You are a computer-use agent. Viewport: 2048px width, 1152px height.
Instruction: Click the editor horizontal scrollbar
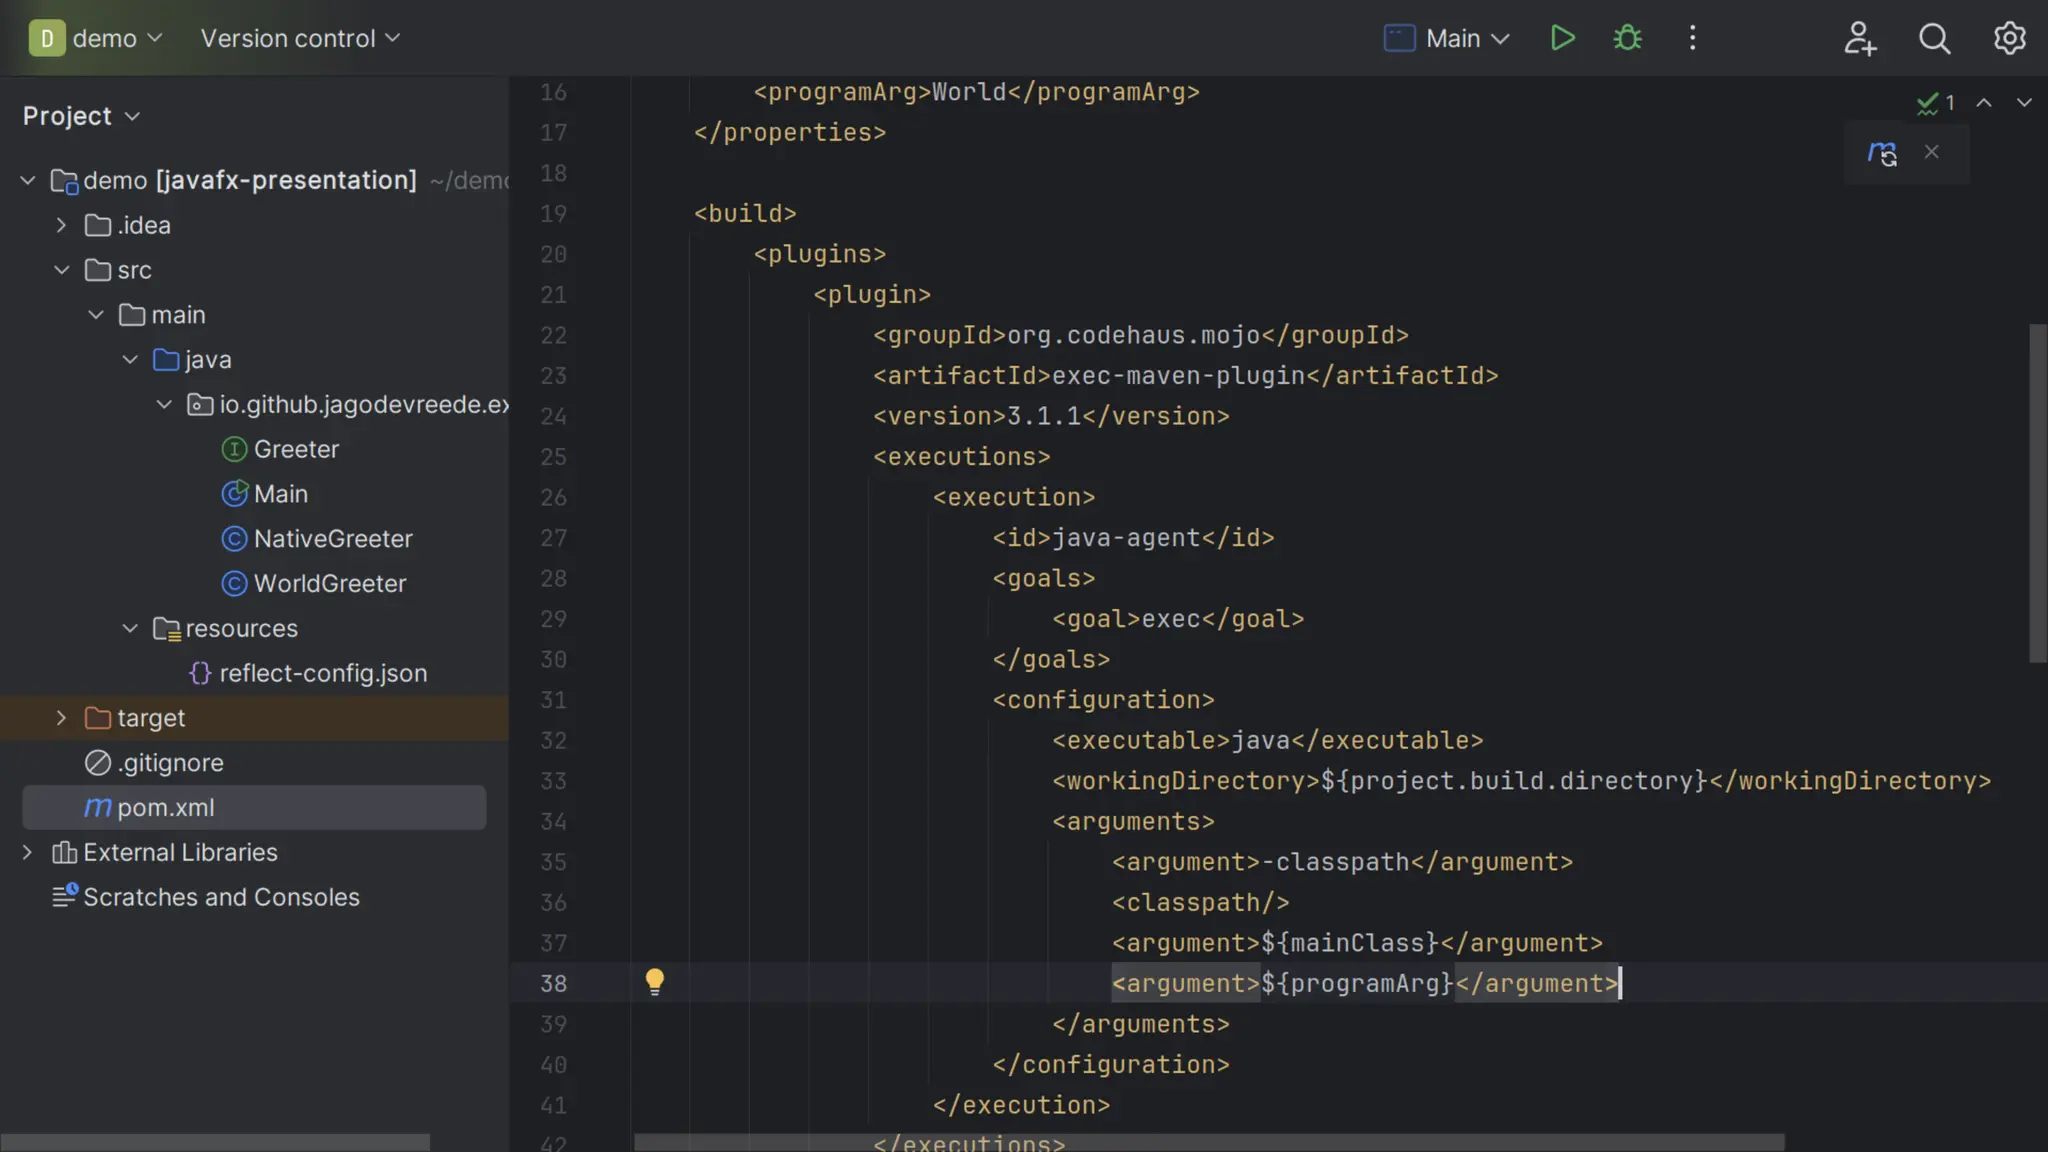pyautogui.click(x=1208, y=1142)
